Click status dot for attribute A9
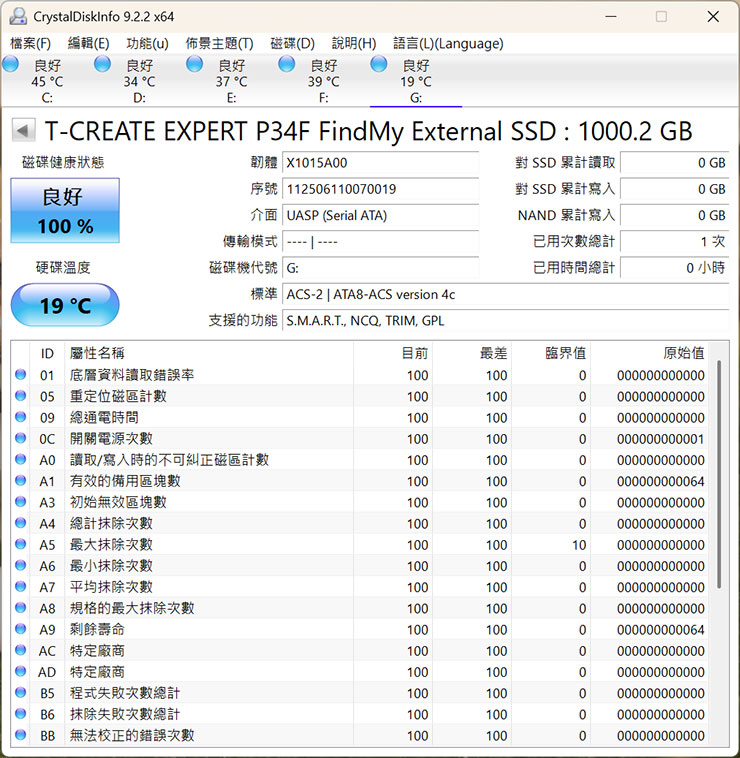This screenshot has height=758, width=740. pyautogui.click(x=20, y=629)
